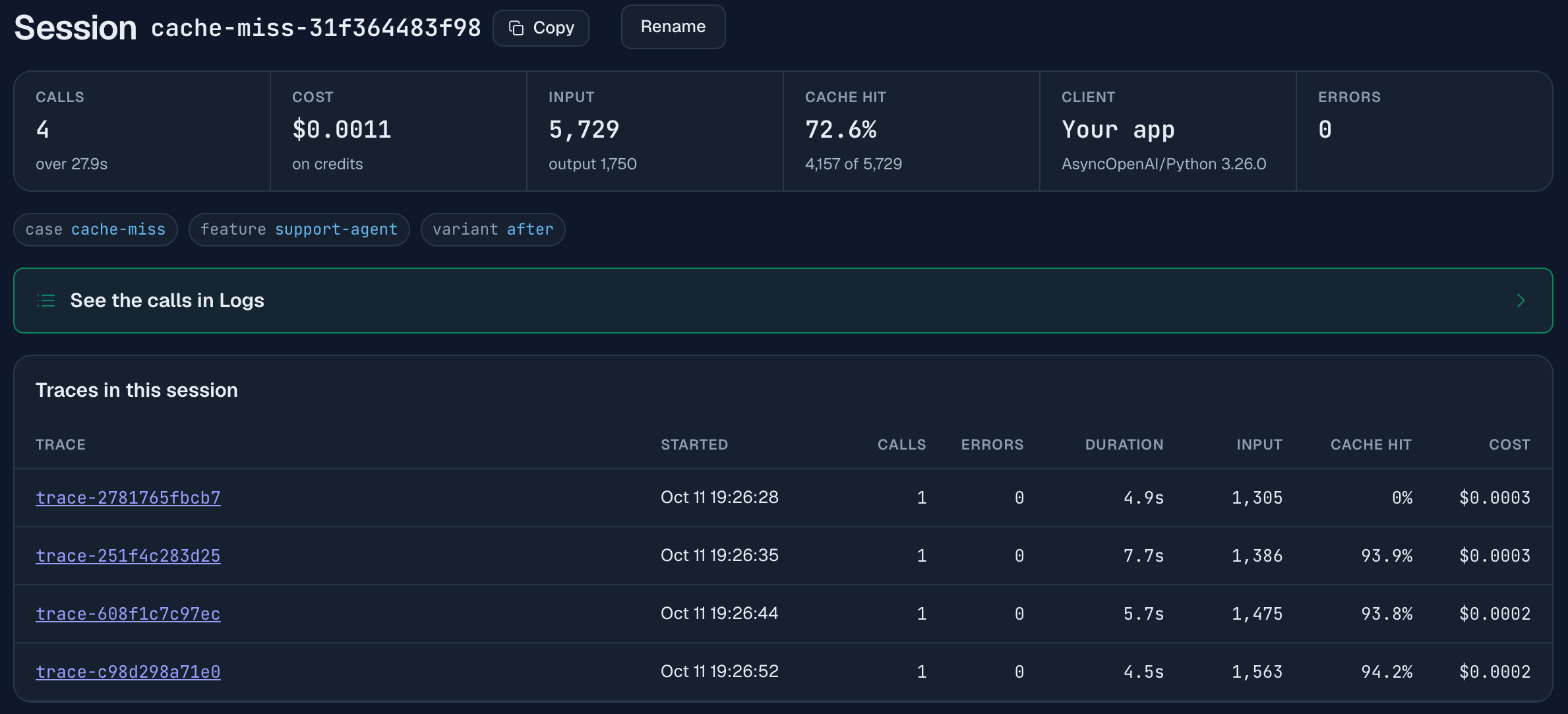
Task: Click the 1,305 input cell
Action: (1258, 498)
